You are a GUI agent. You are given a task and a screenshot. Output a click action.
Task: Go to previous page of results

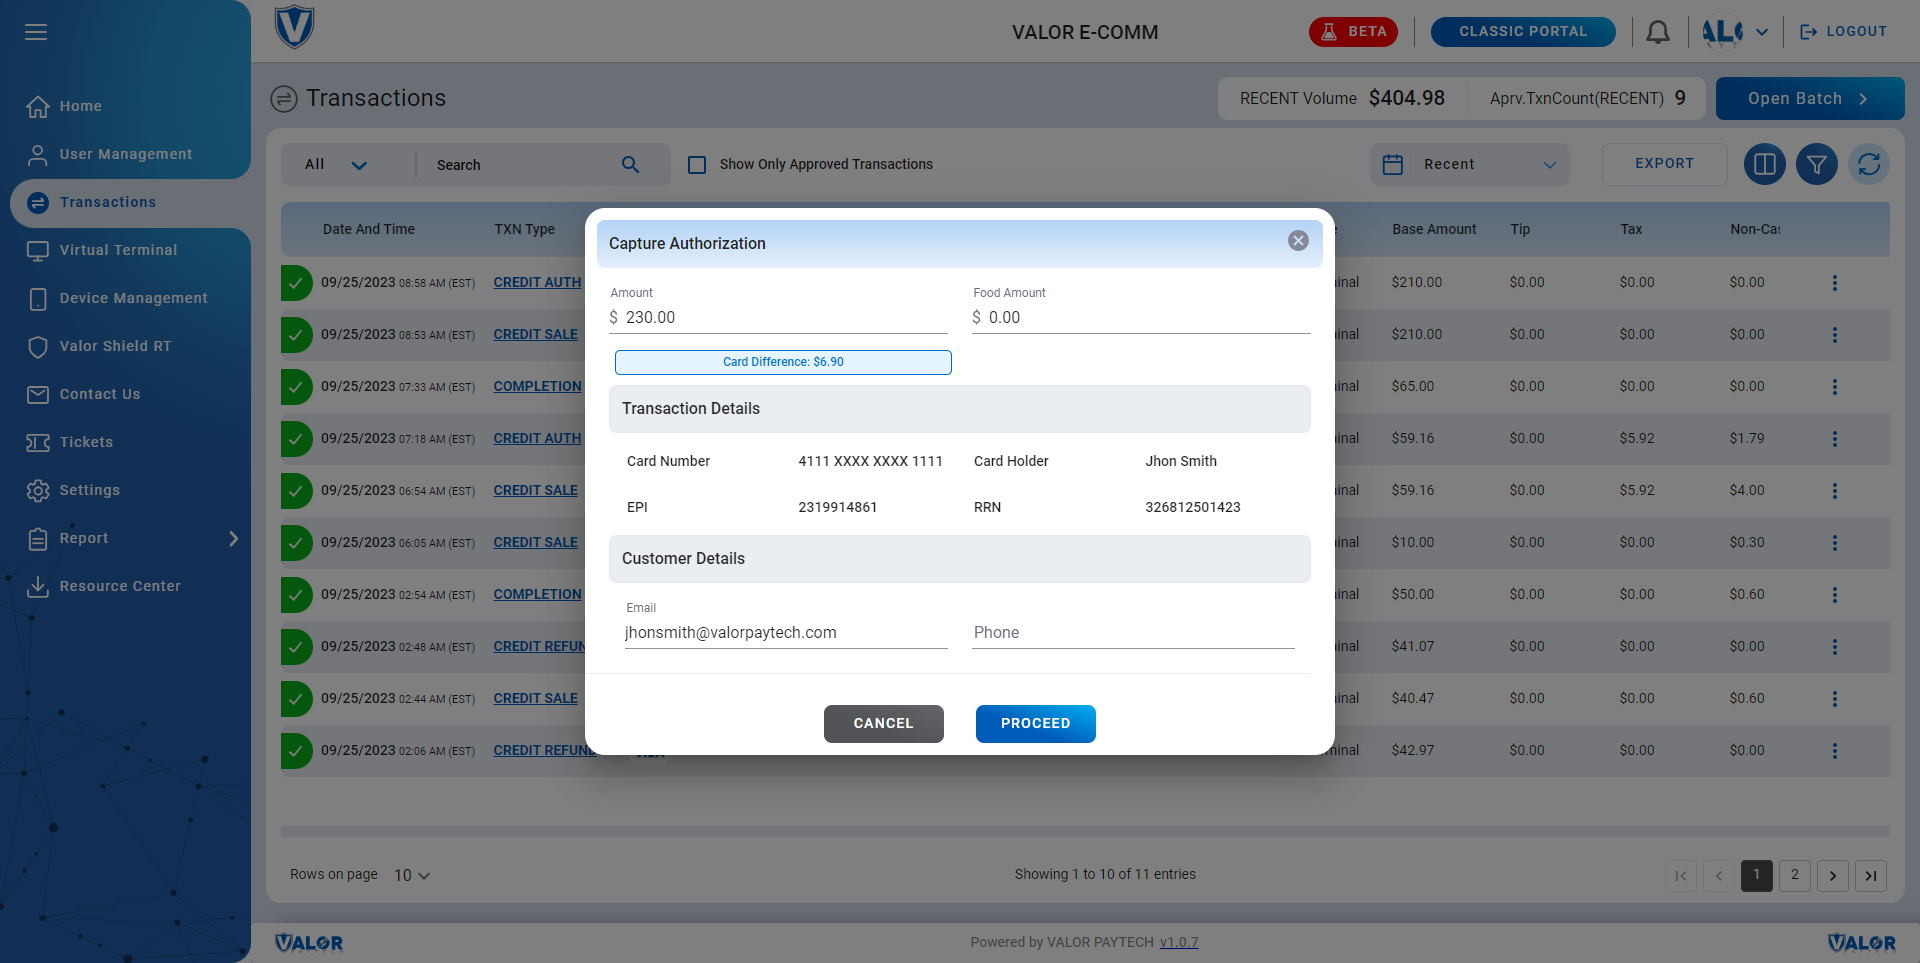(x=1719, y=876)
